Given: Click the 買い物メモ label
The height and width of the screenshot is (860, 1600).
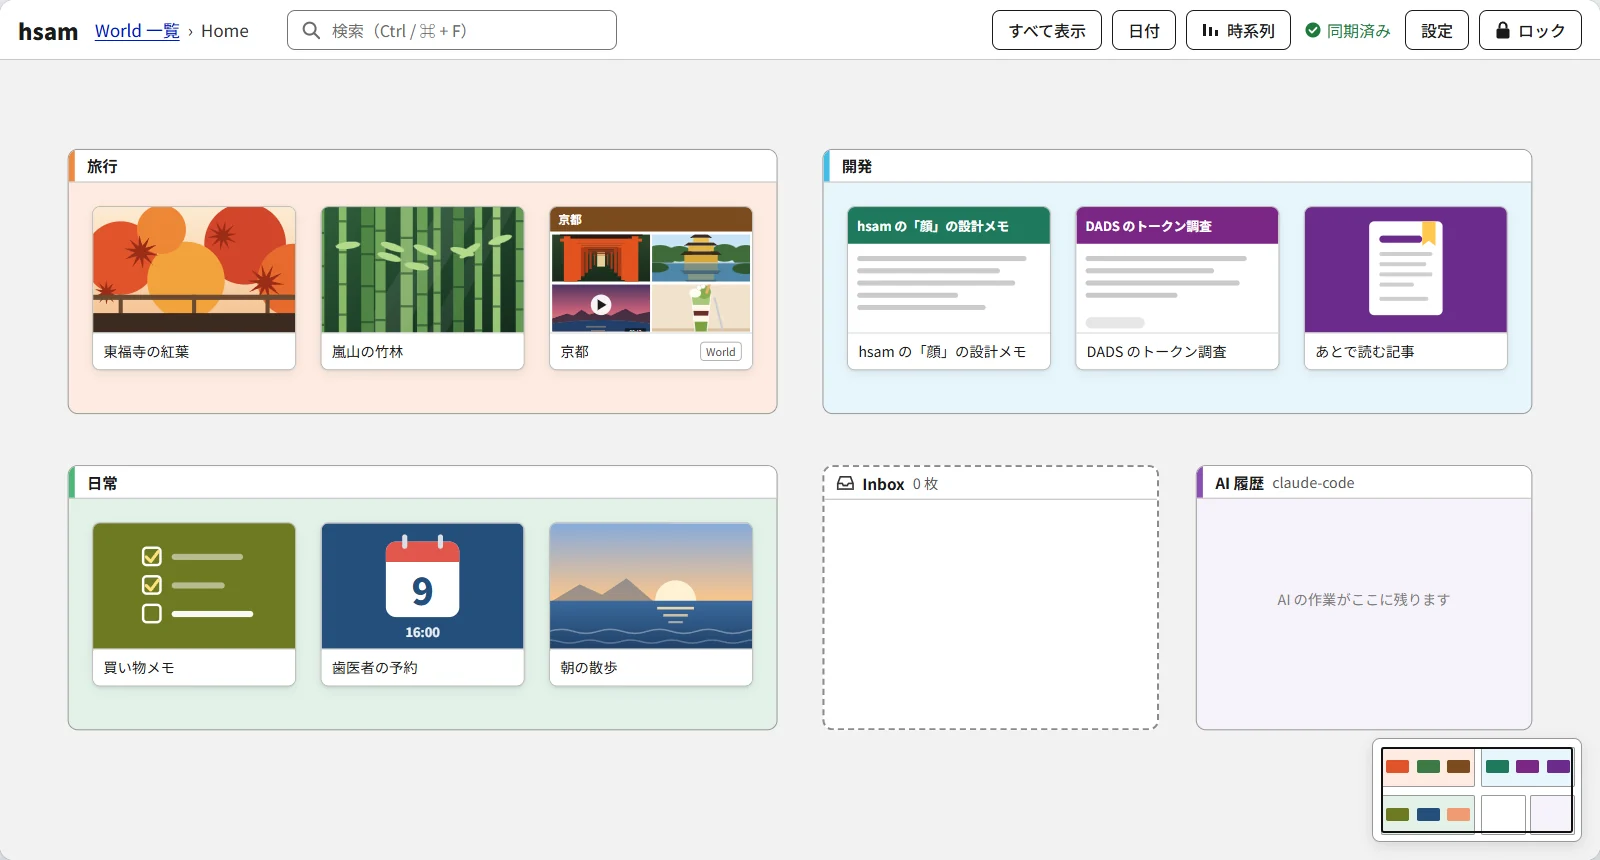Looking at the screenshot, I should 139,668.
